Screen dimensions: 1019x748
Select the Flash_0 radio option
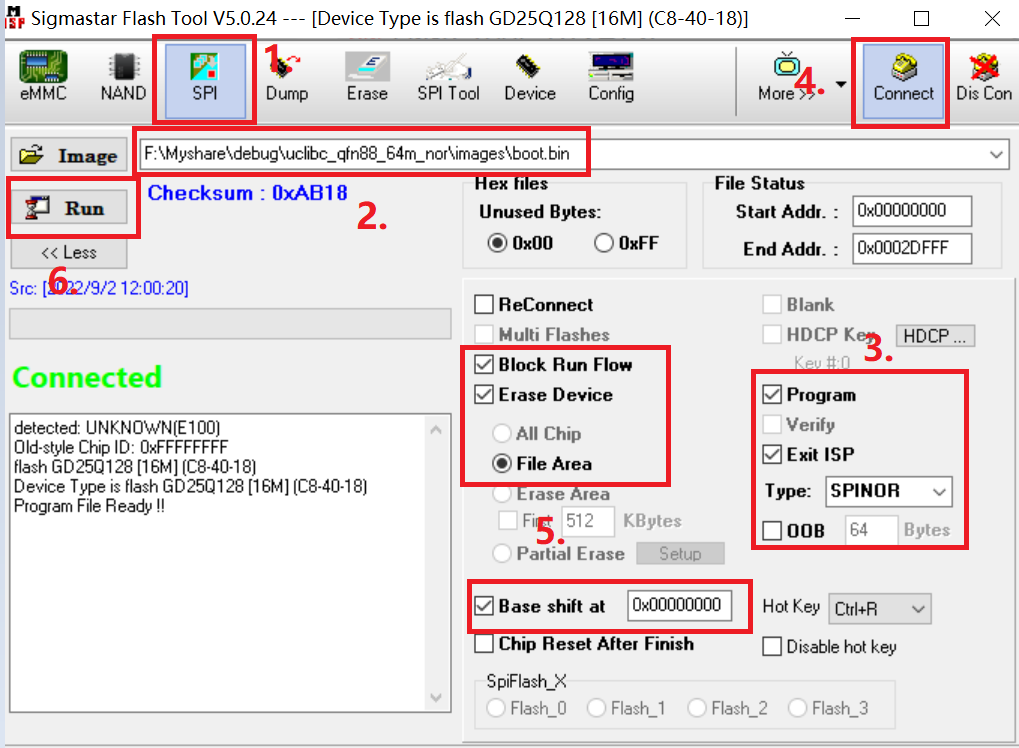496,708
